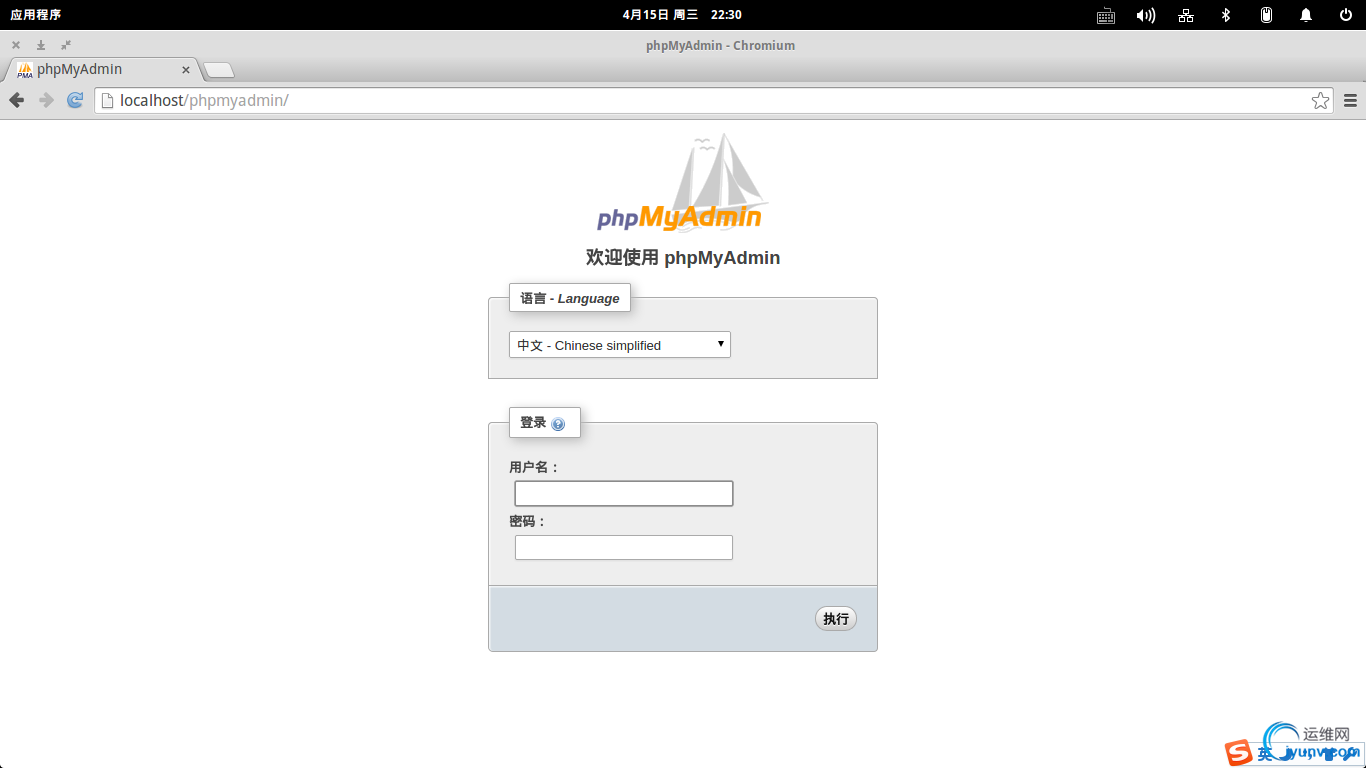The height and width of the screenshot is (768, 1366).
Task: Open the power menu icon
Action: click(x=1346, y=15)
